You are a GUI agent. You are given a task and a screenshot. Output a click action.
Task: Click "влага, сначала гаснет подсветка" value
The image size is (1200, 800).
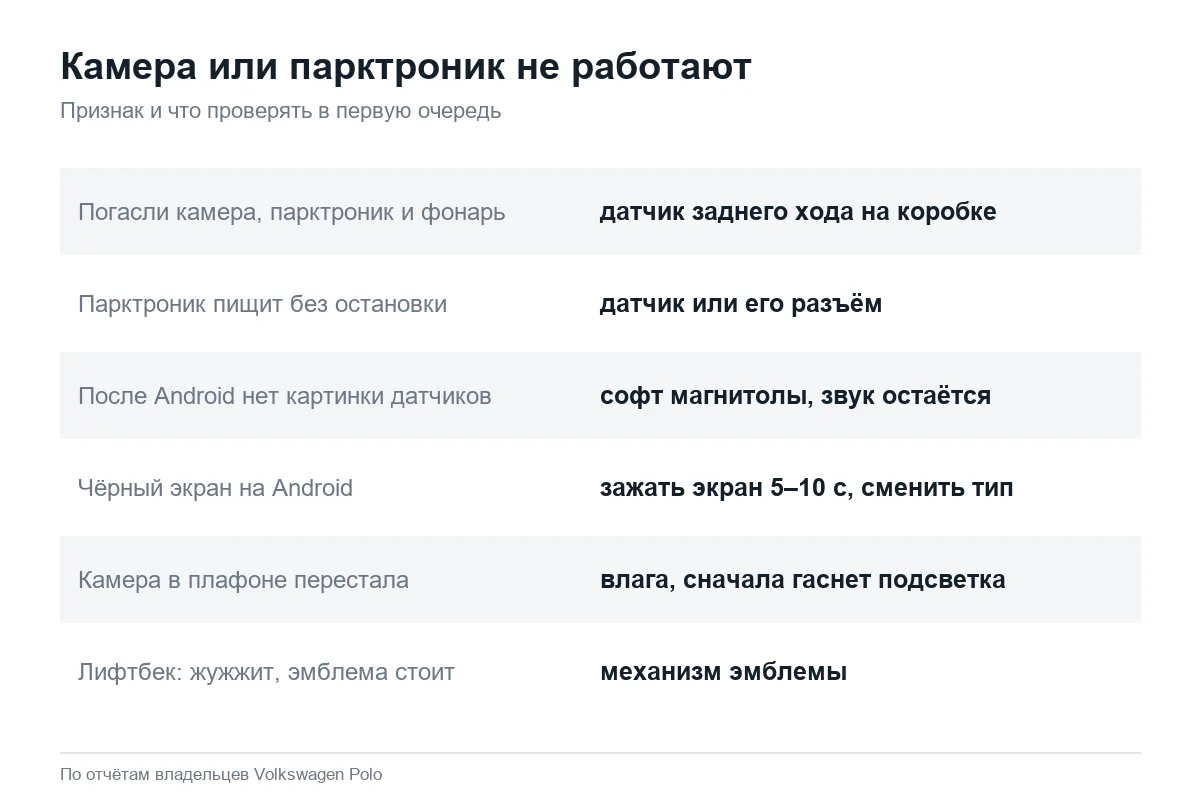802,580
